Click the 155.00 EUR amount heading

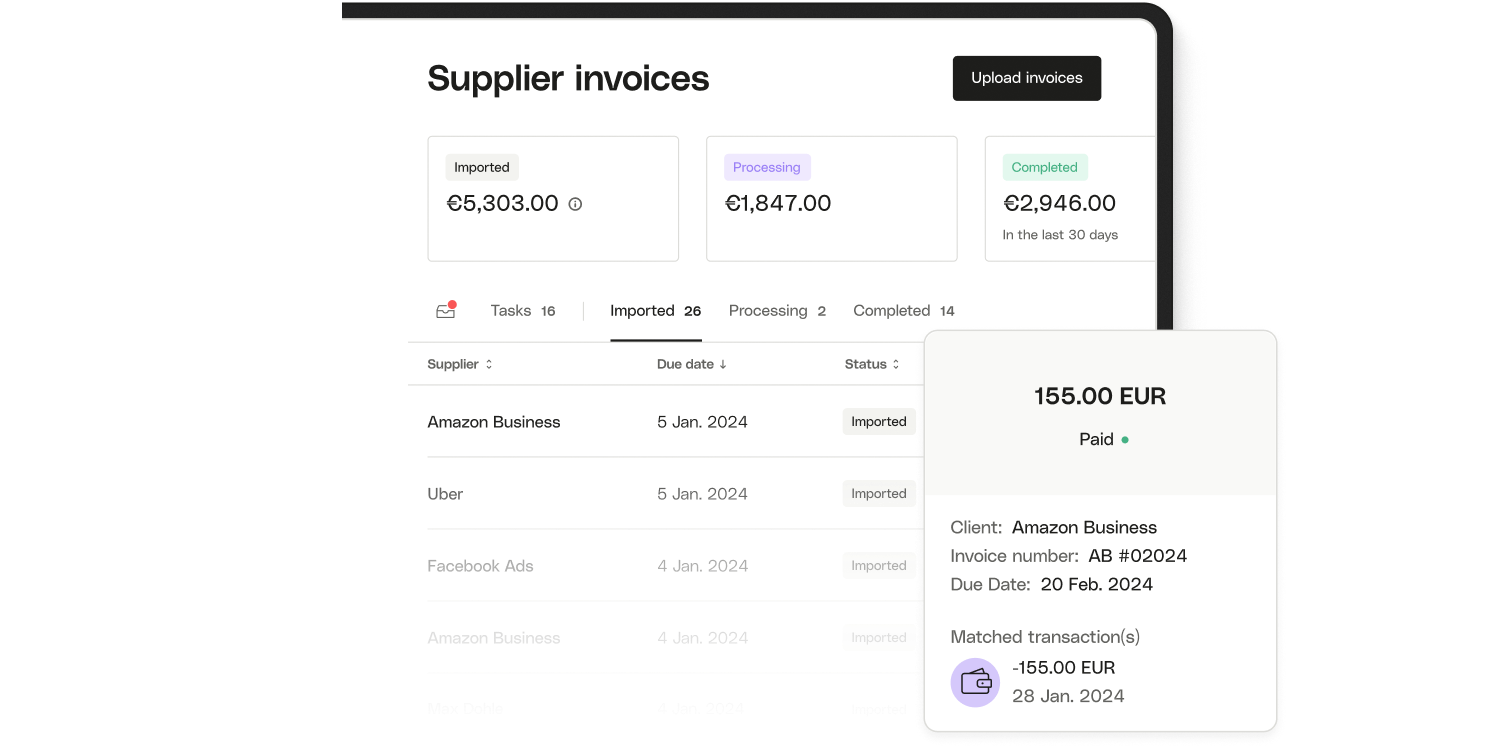point(1100,396)
